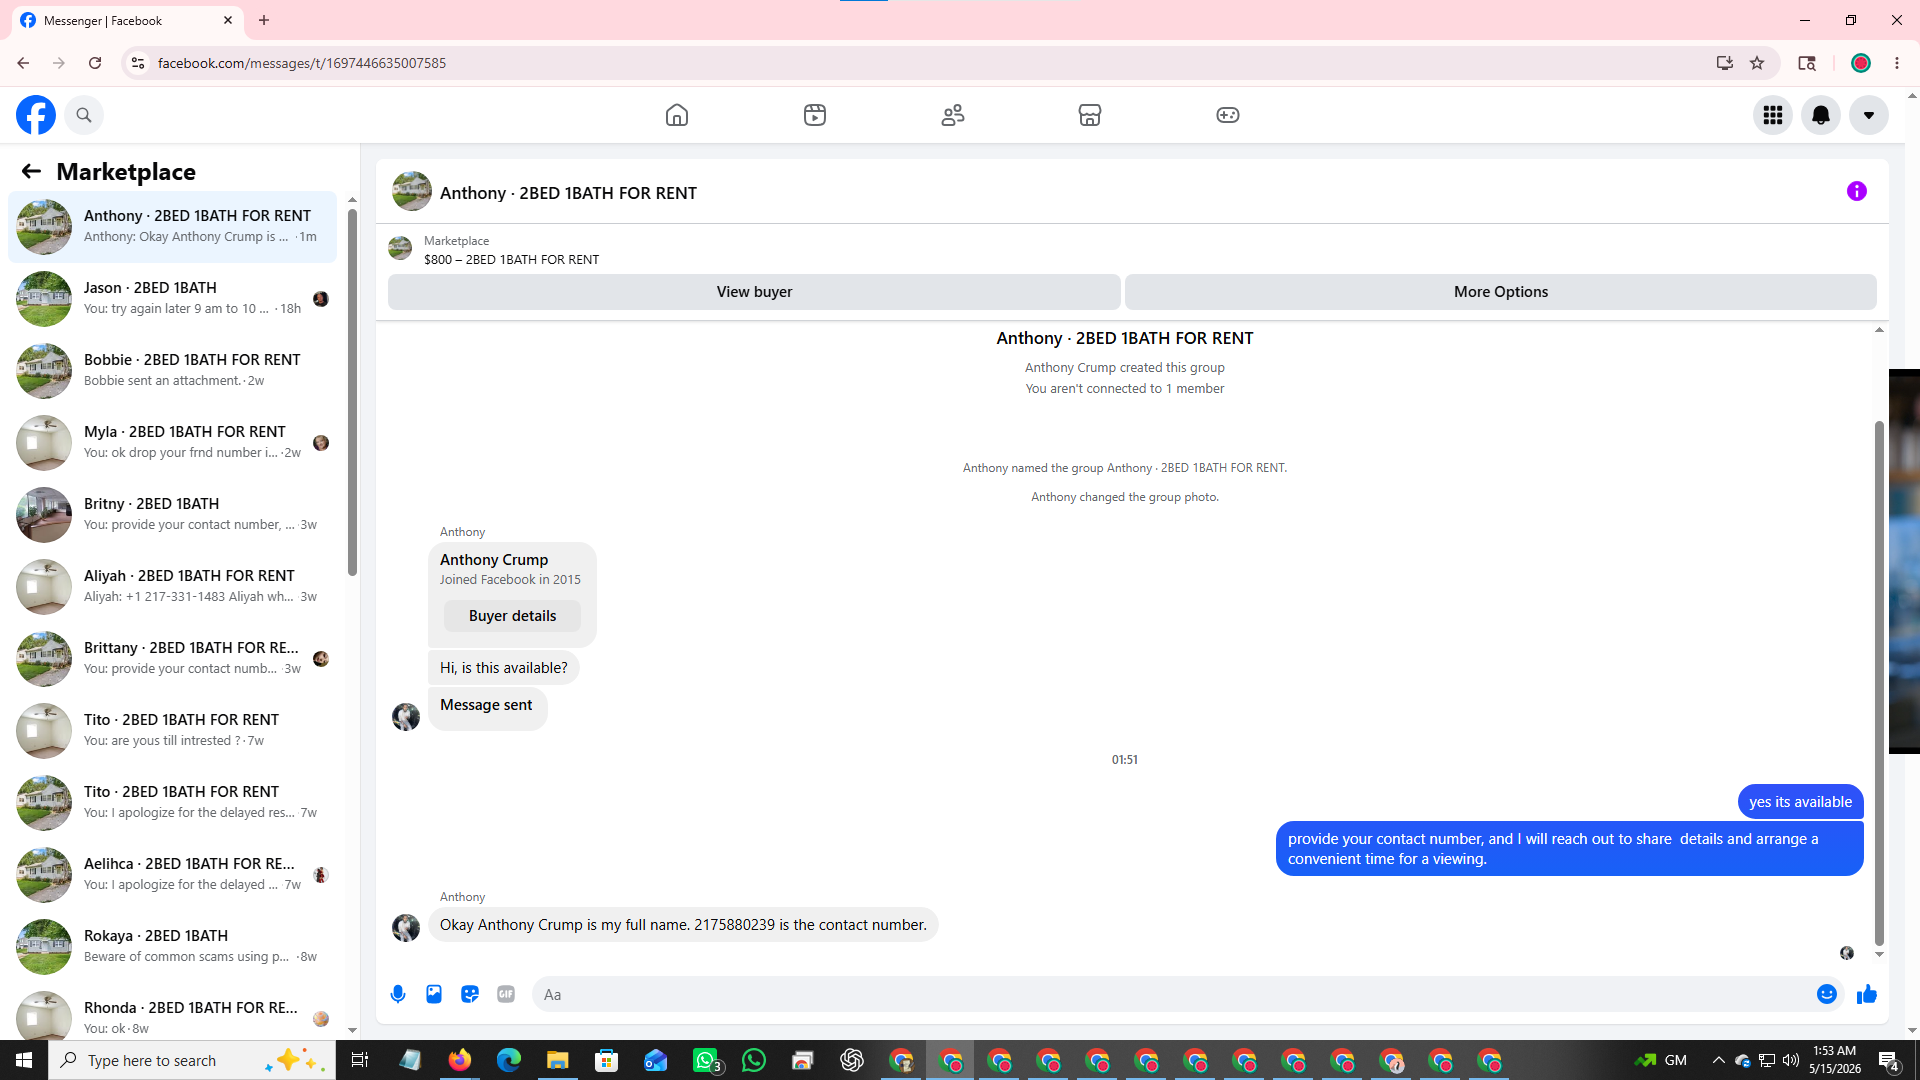Open the Reels video icon

tap(815, 115)
